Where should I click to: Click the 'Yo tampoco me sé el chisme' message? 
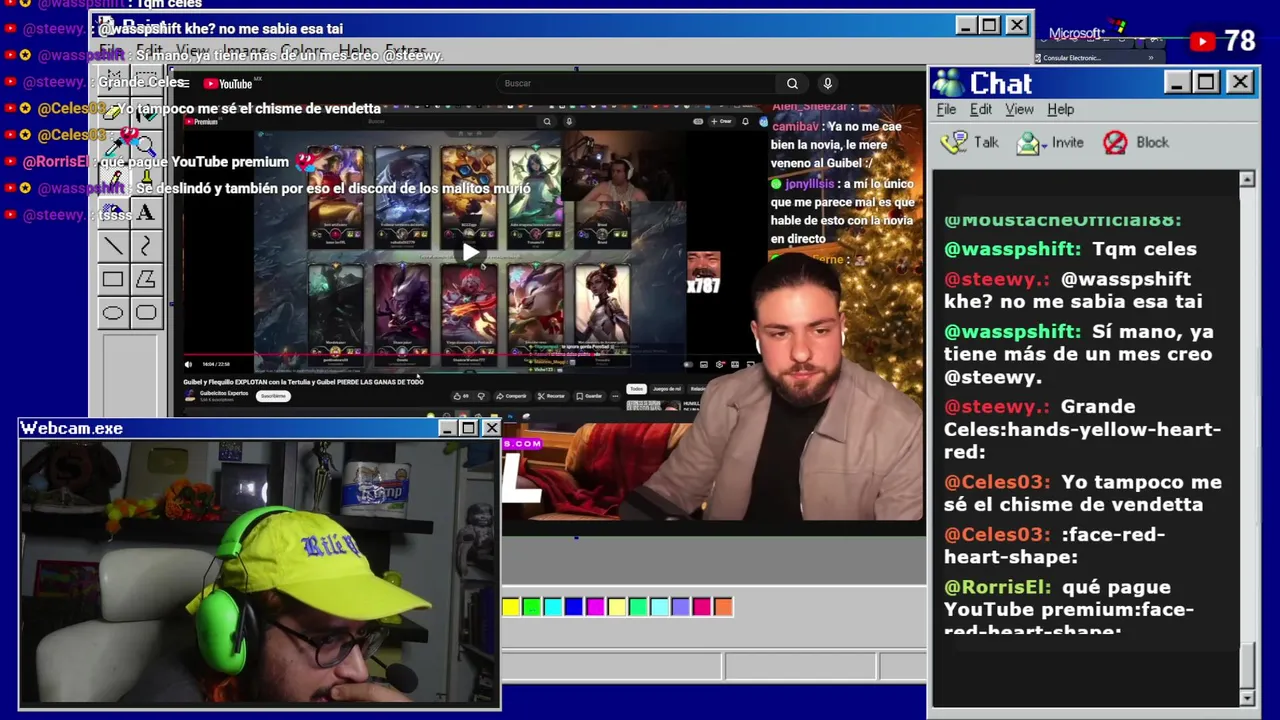(x=1083, y=493)
